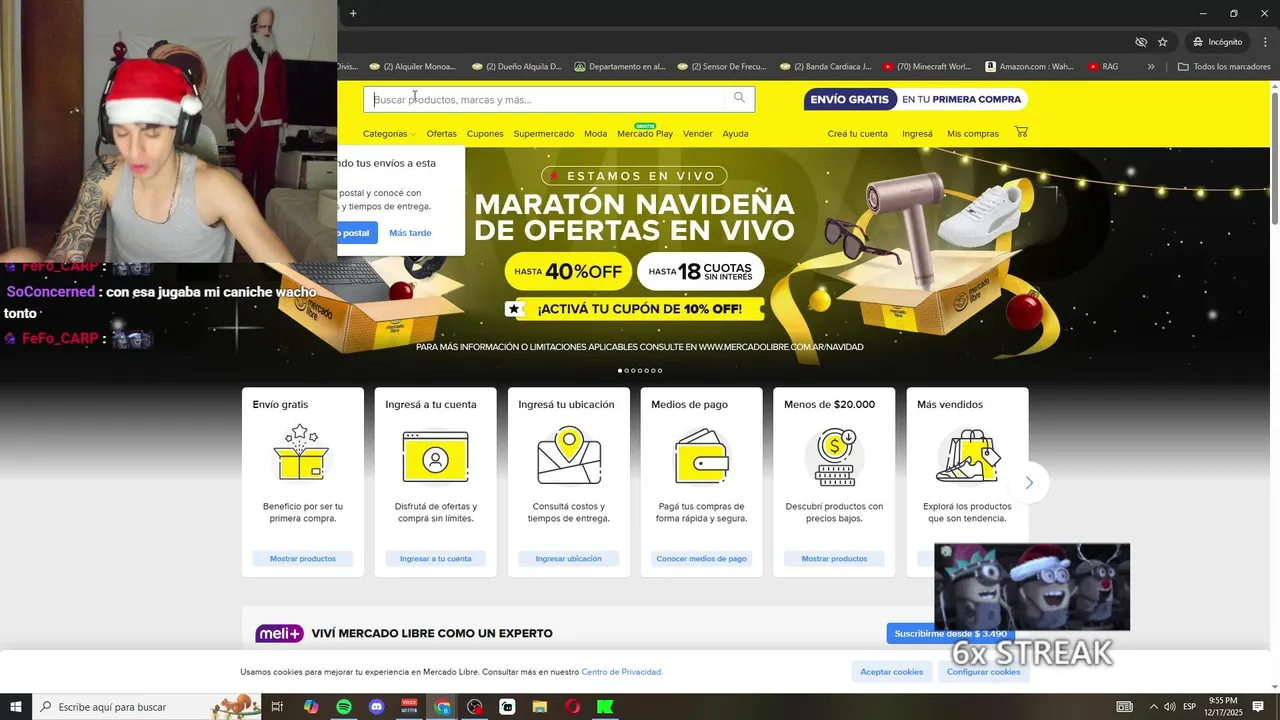
Task: Click the Maratón Navideña banner
Action: (x=634, y=217)
